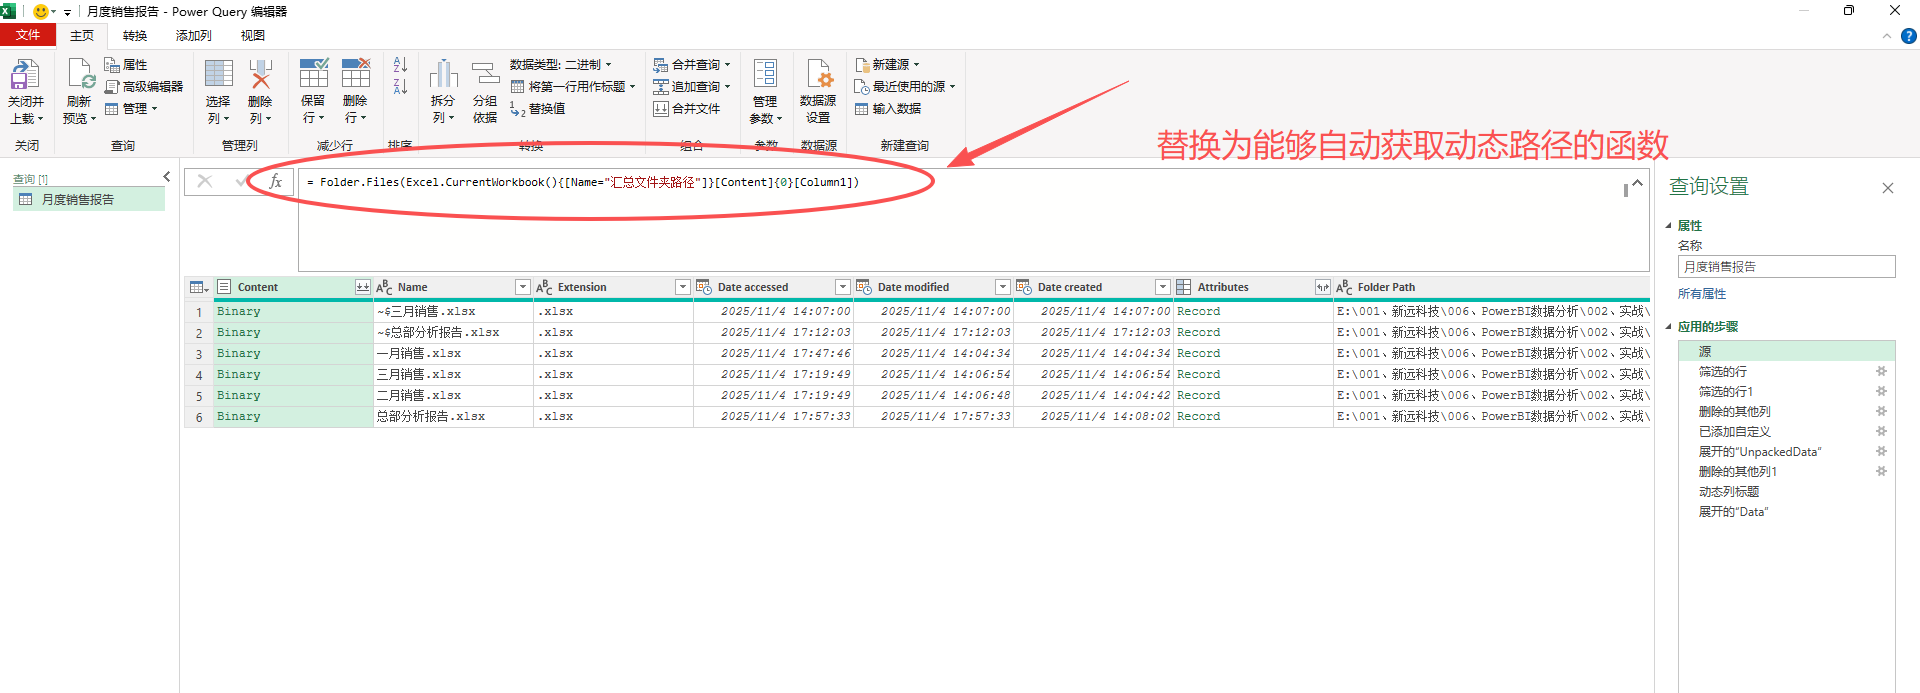
Task: Click the Manage Parameters (管理参数) icon
Action: (x=765, y=76)
